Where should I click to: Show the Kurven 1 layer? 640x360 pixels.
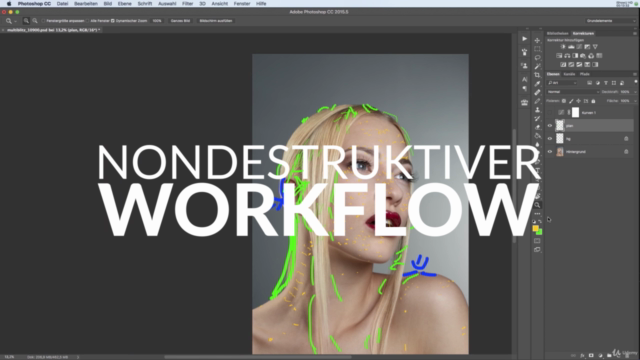(x=550, y=112)
